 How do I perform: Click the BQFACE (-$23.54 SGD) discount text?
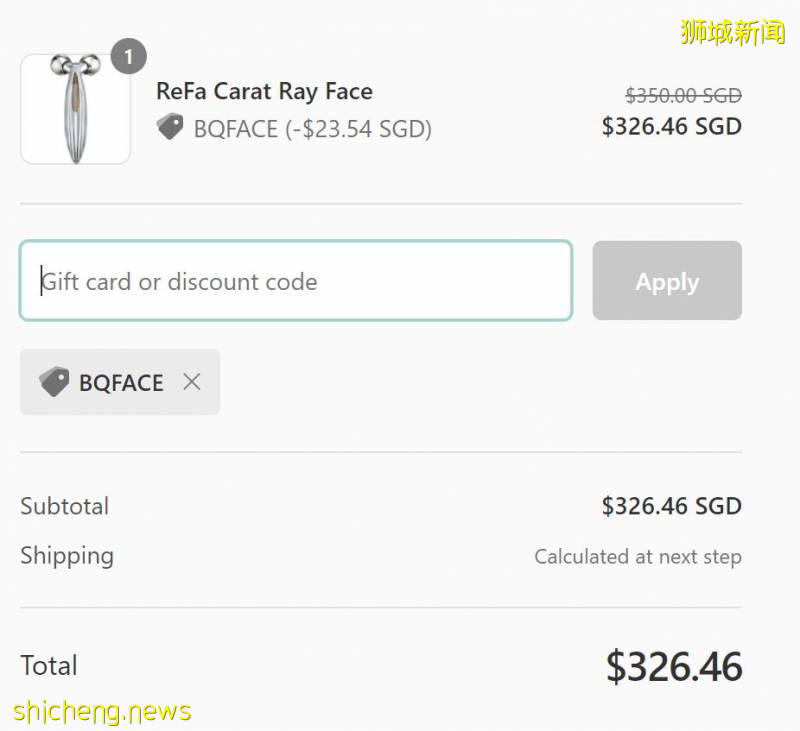[312, 128]
